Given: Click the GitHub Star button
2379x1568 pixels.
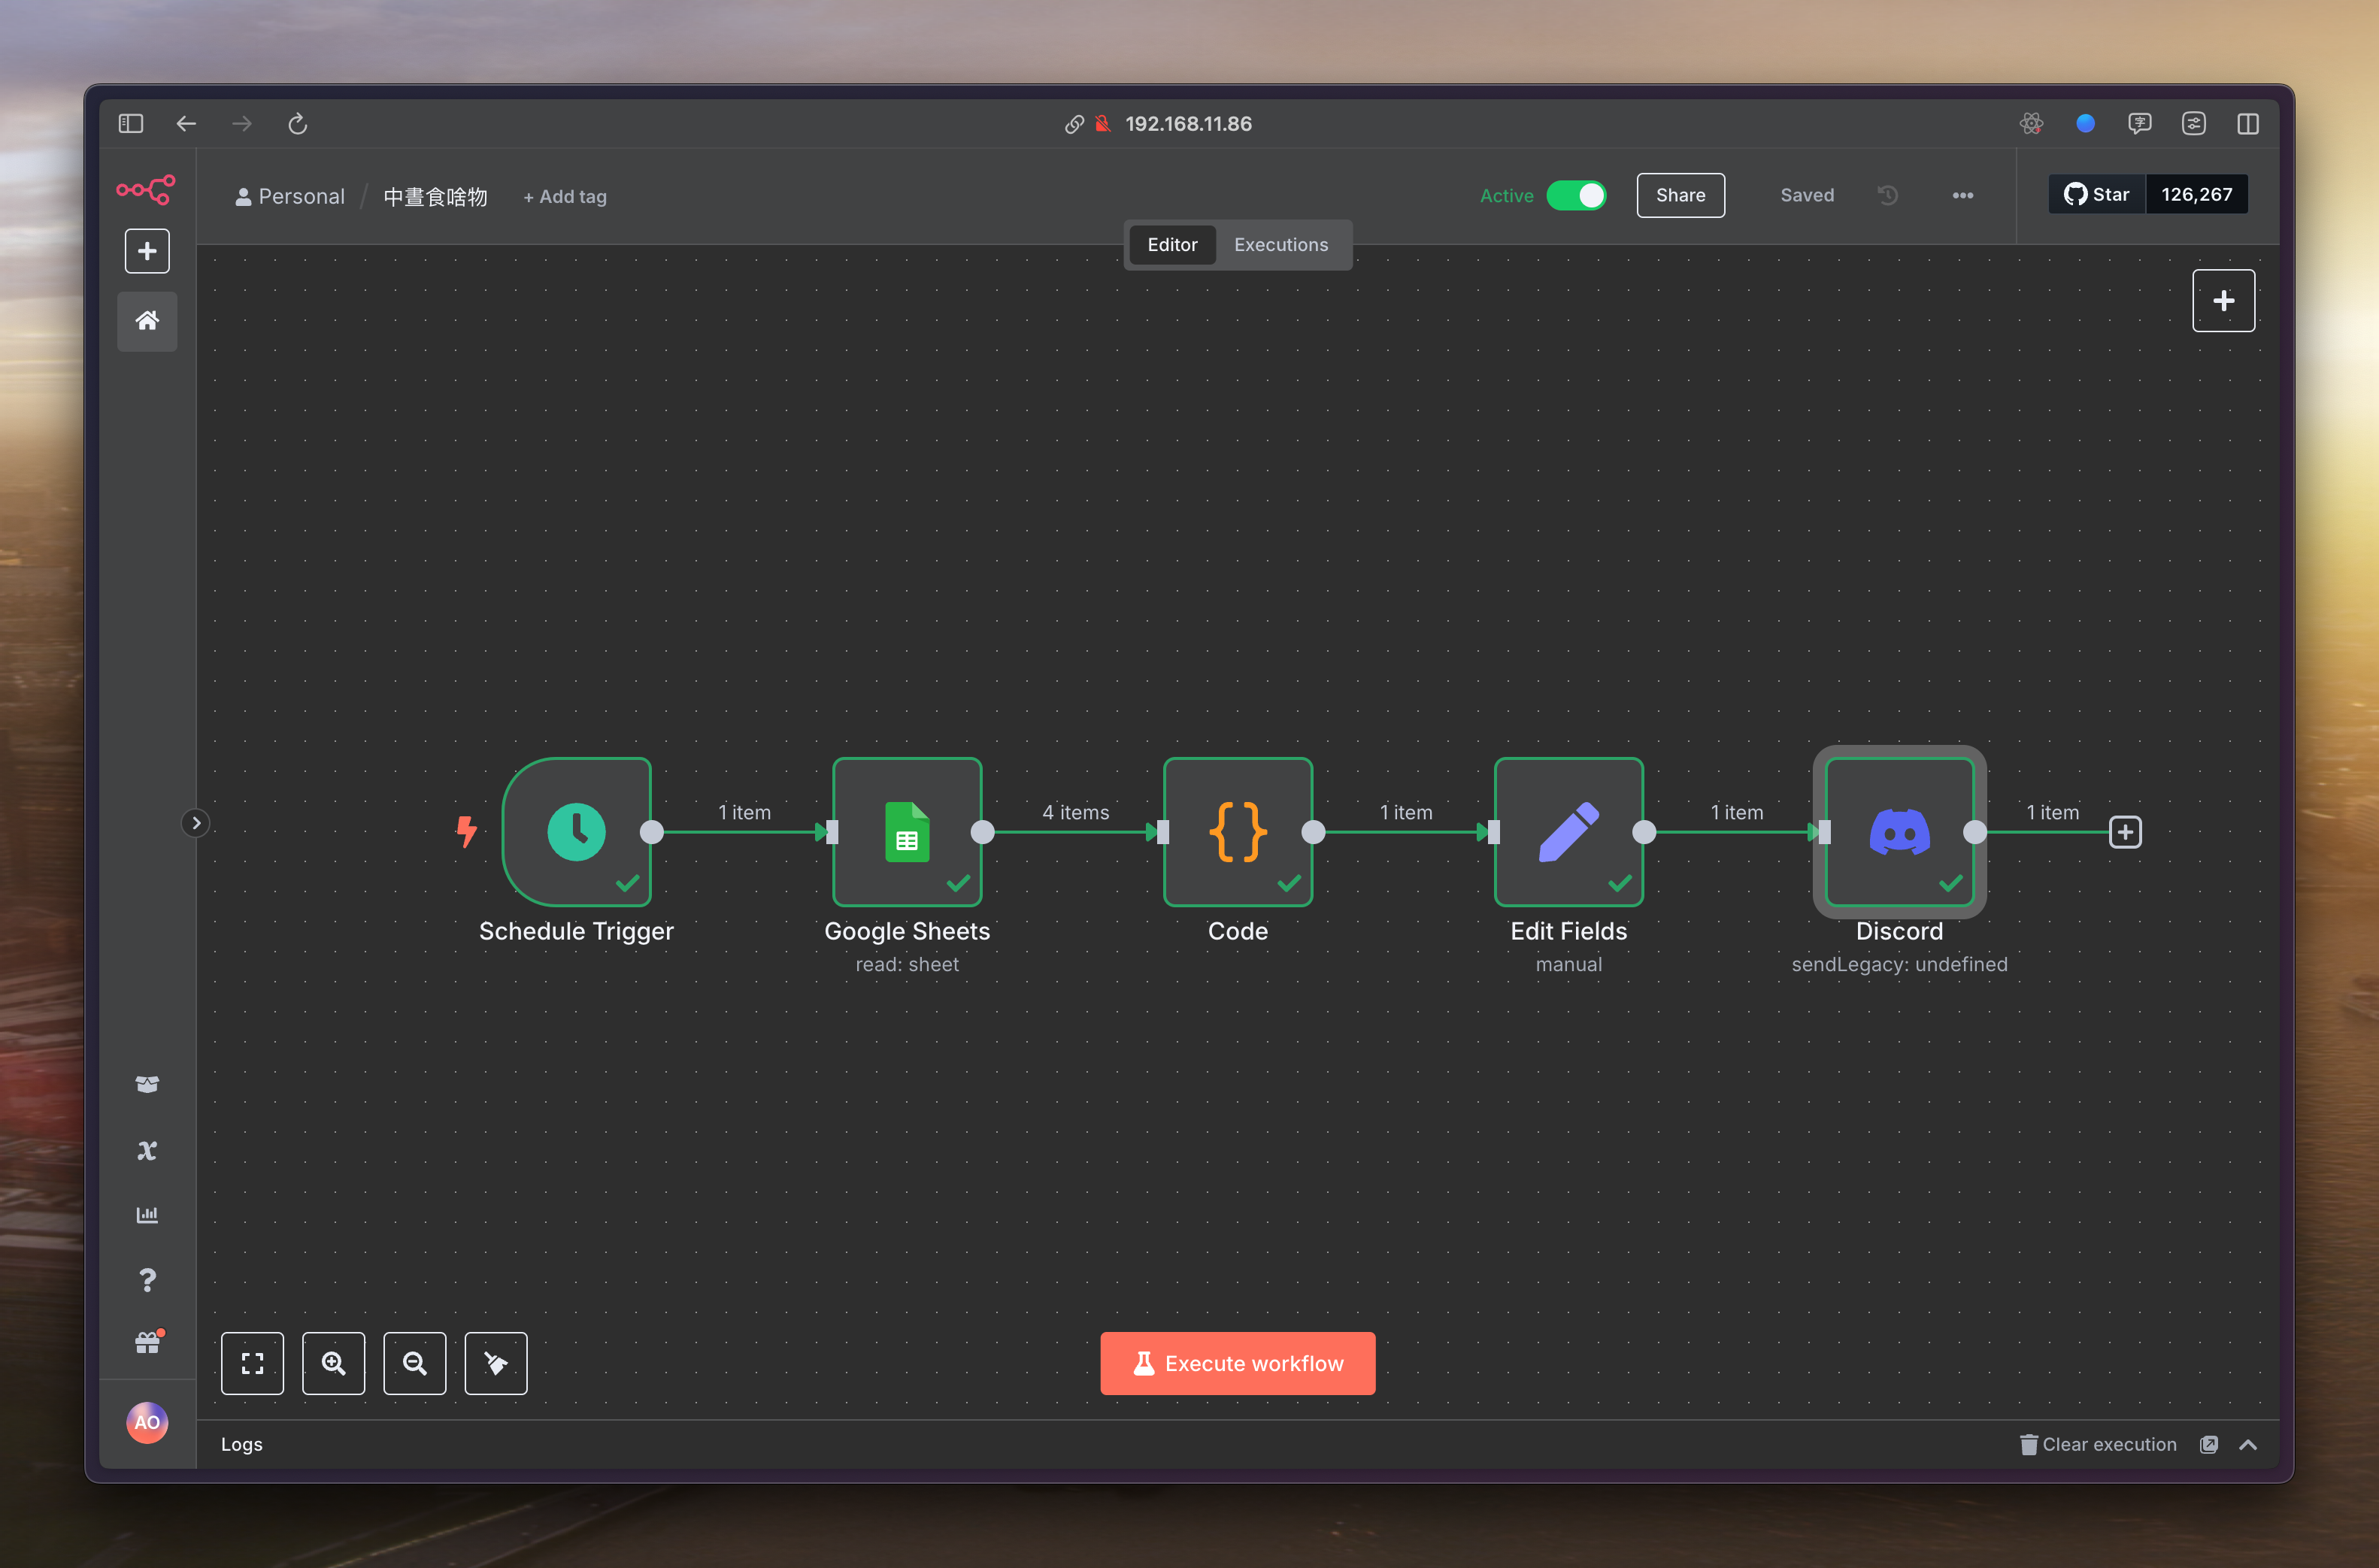Looking at the screenshot, I should click(2097, 194).
